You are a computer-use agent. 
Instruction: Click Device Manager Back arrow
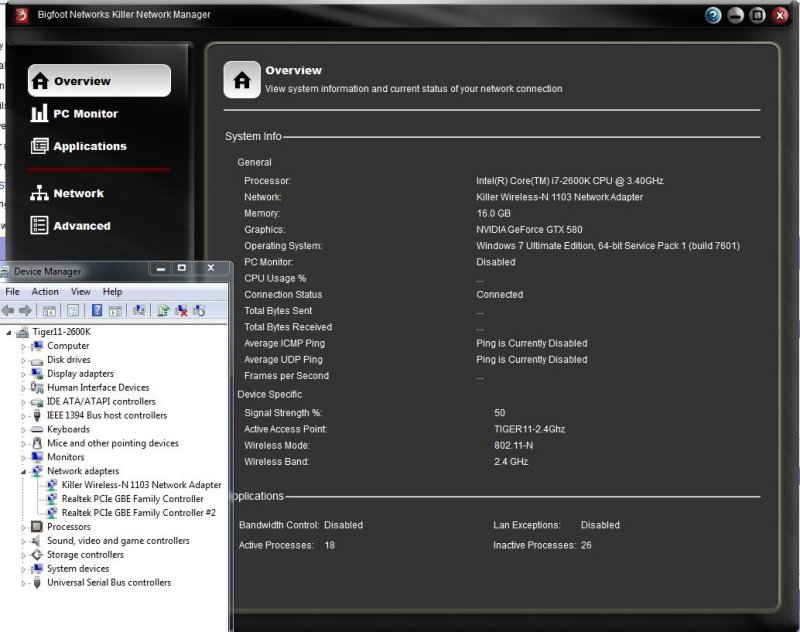(x=8, y=310)
